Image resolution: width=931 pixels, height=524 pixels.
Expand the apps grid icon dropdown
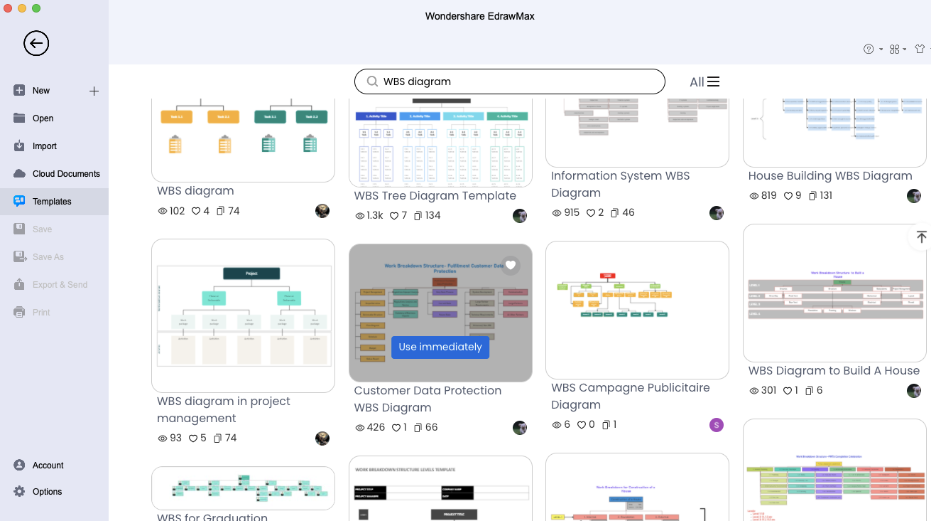click(897, 49)
